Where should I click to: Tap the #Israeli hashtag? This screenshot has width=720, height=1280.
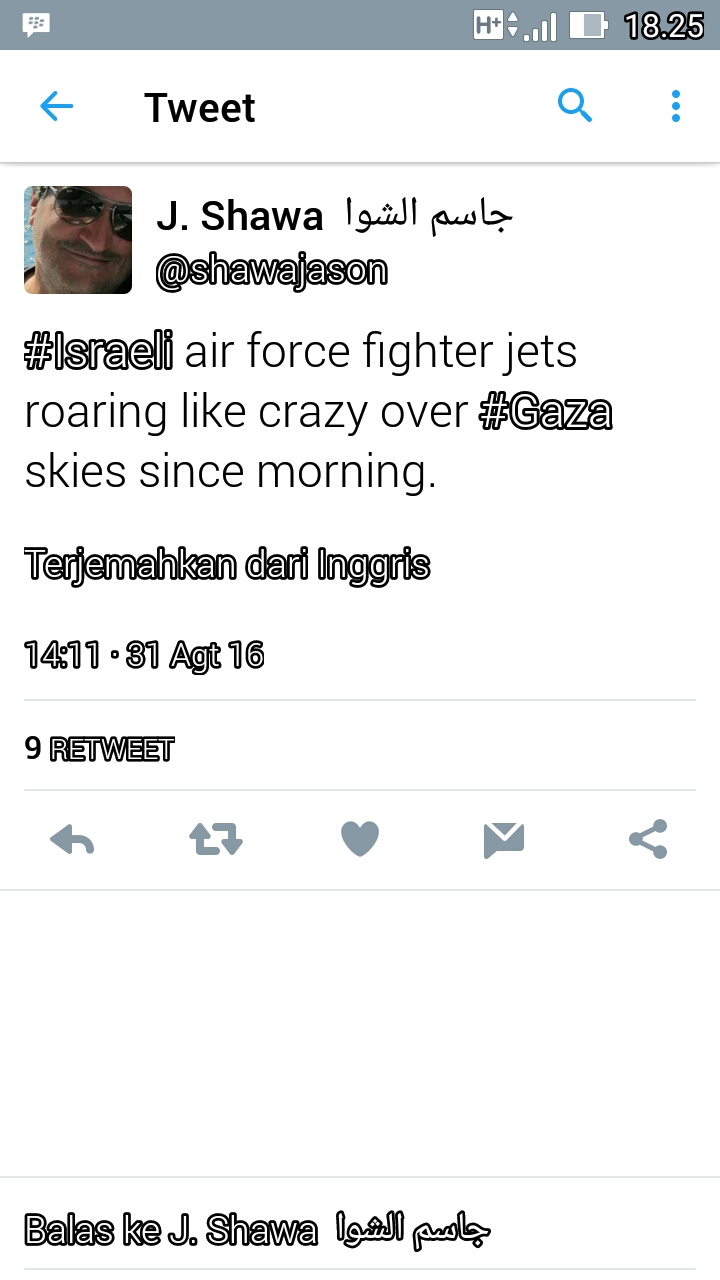[99, 352]
